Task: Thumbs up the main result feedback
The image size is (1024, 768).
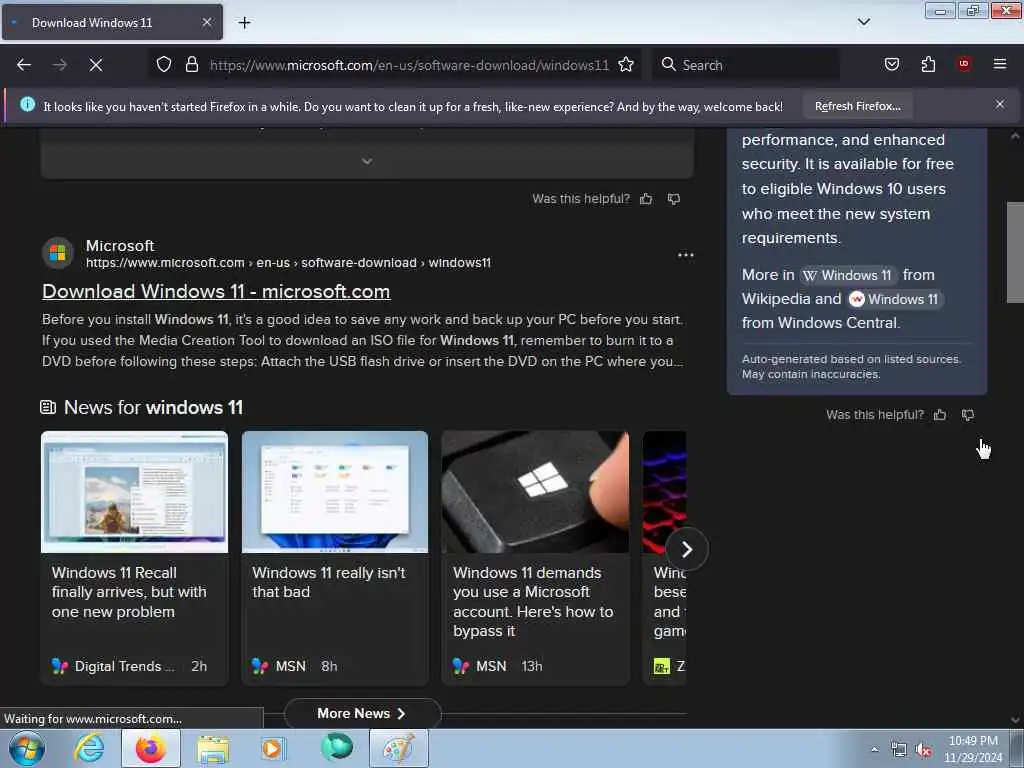Action: (647, 199)
